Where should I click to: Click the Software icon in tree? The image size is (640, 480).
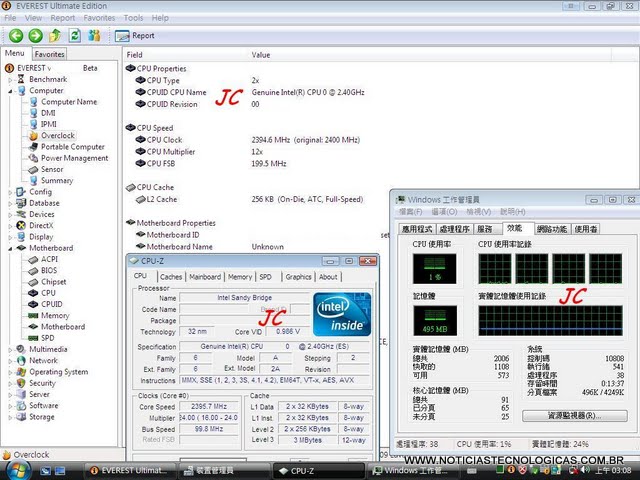click(21, 406)
